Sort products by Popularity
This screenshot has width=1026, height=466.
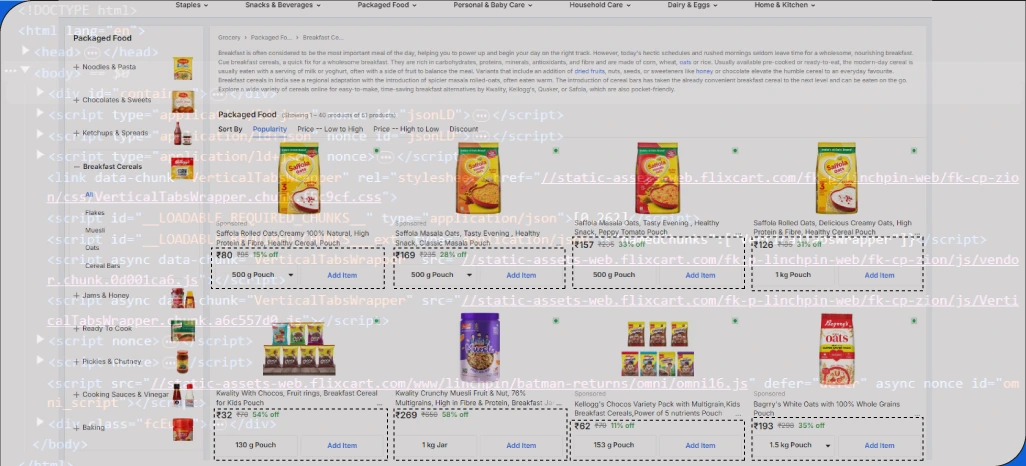(270, 129)
